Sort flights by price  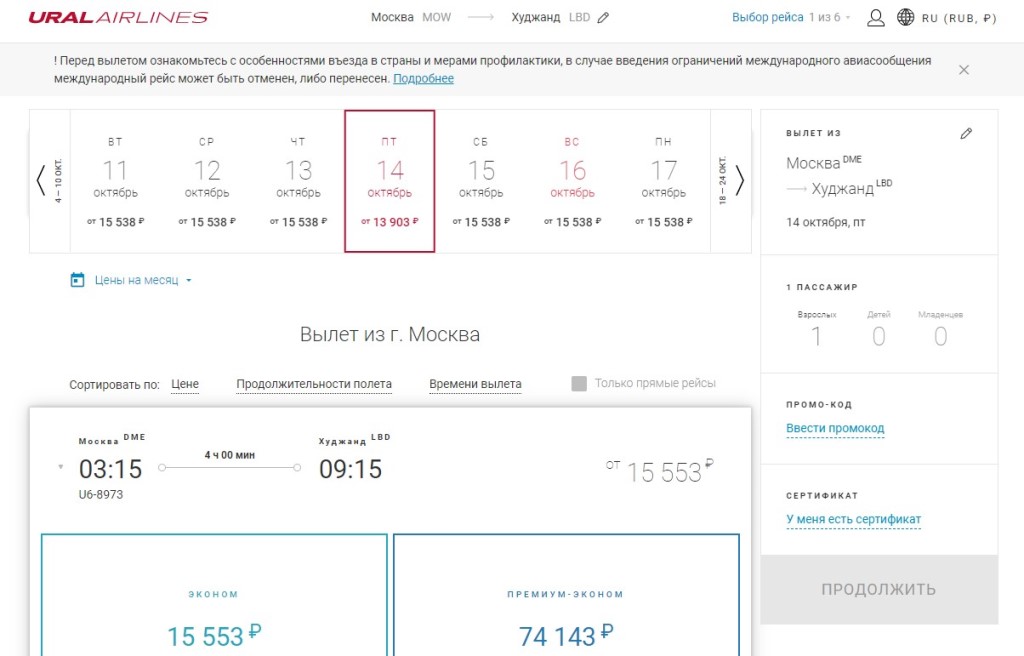pyautogui.click(x=185, y=384)
